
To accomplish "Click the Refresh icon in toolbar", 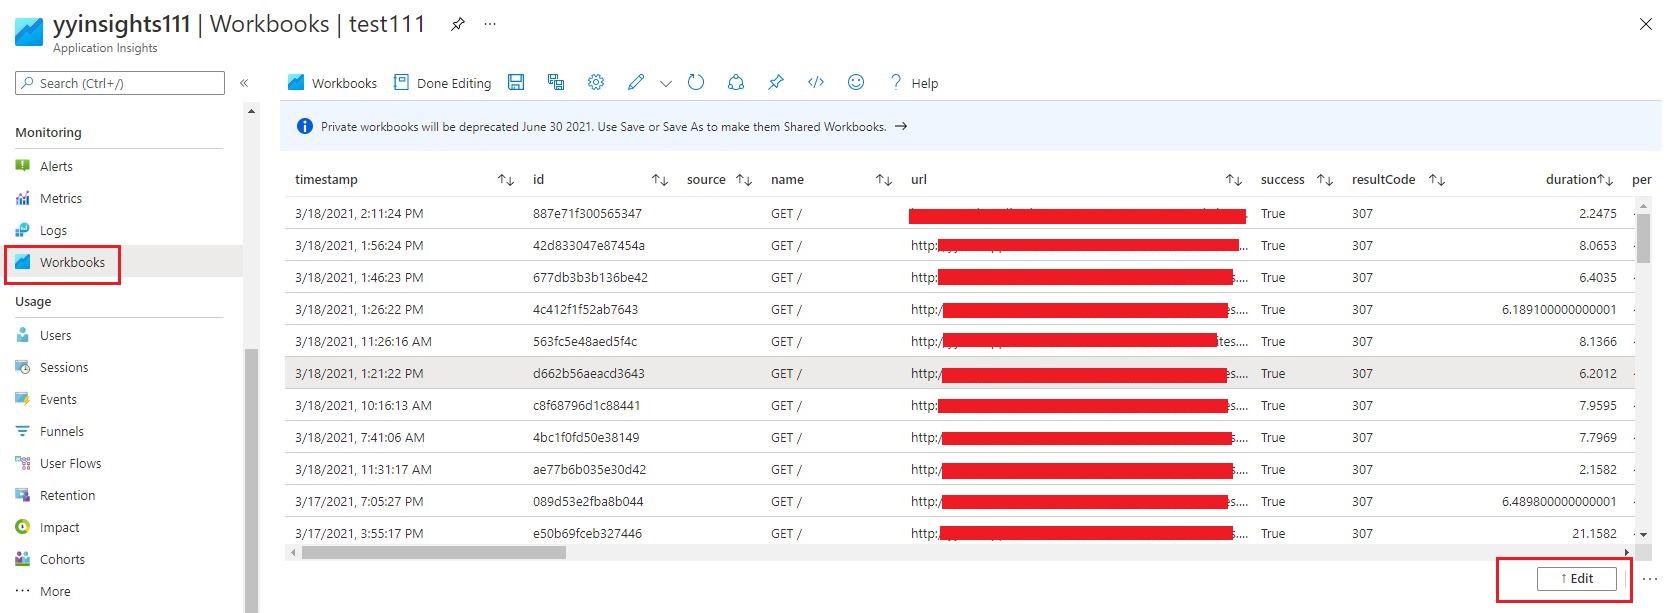I will tap(696, 82).
